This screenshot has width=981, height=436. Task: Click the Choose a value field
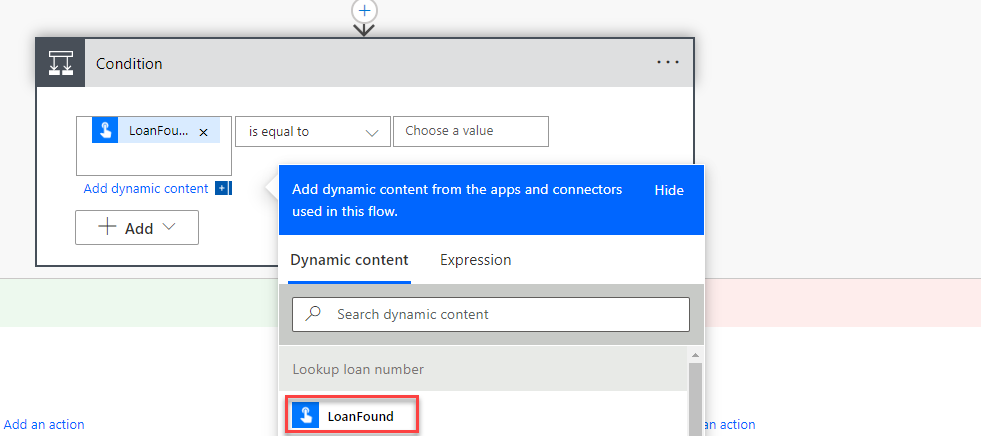tap(470, 131)
